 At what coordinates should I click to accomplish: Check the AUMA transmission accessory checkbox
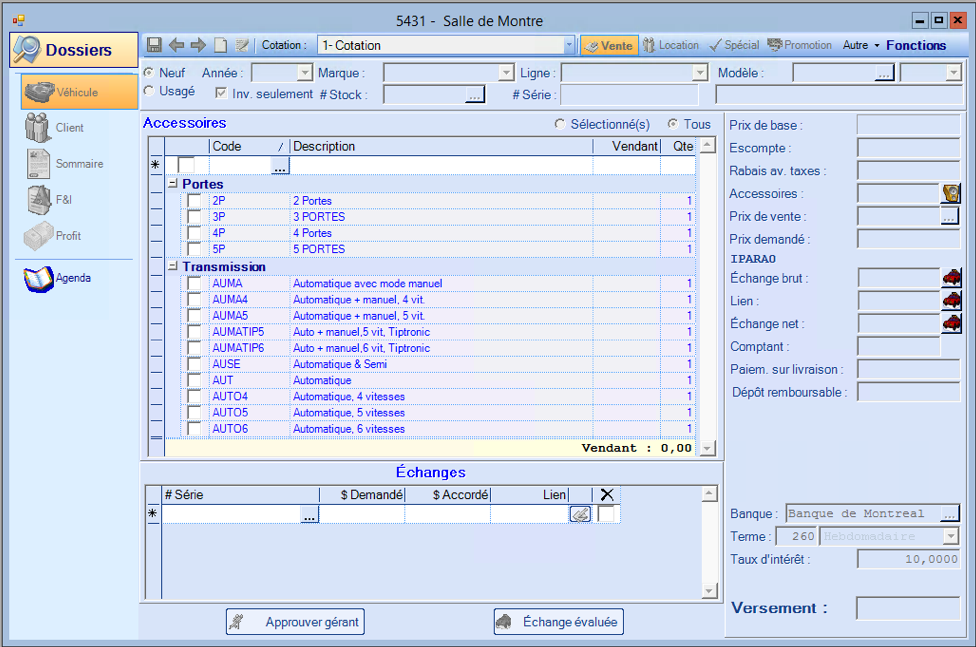194,284
